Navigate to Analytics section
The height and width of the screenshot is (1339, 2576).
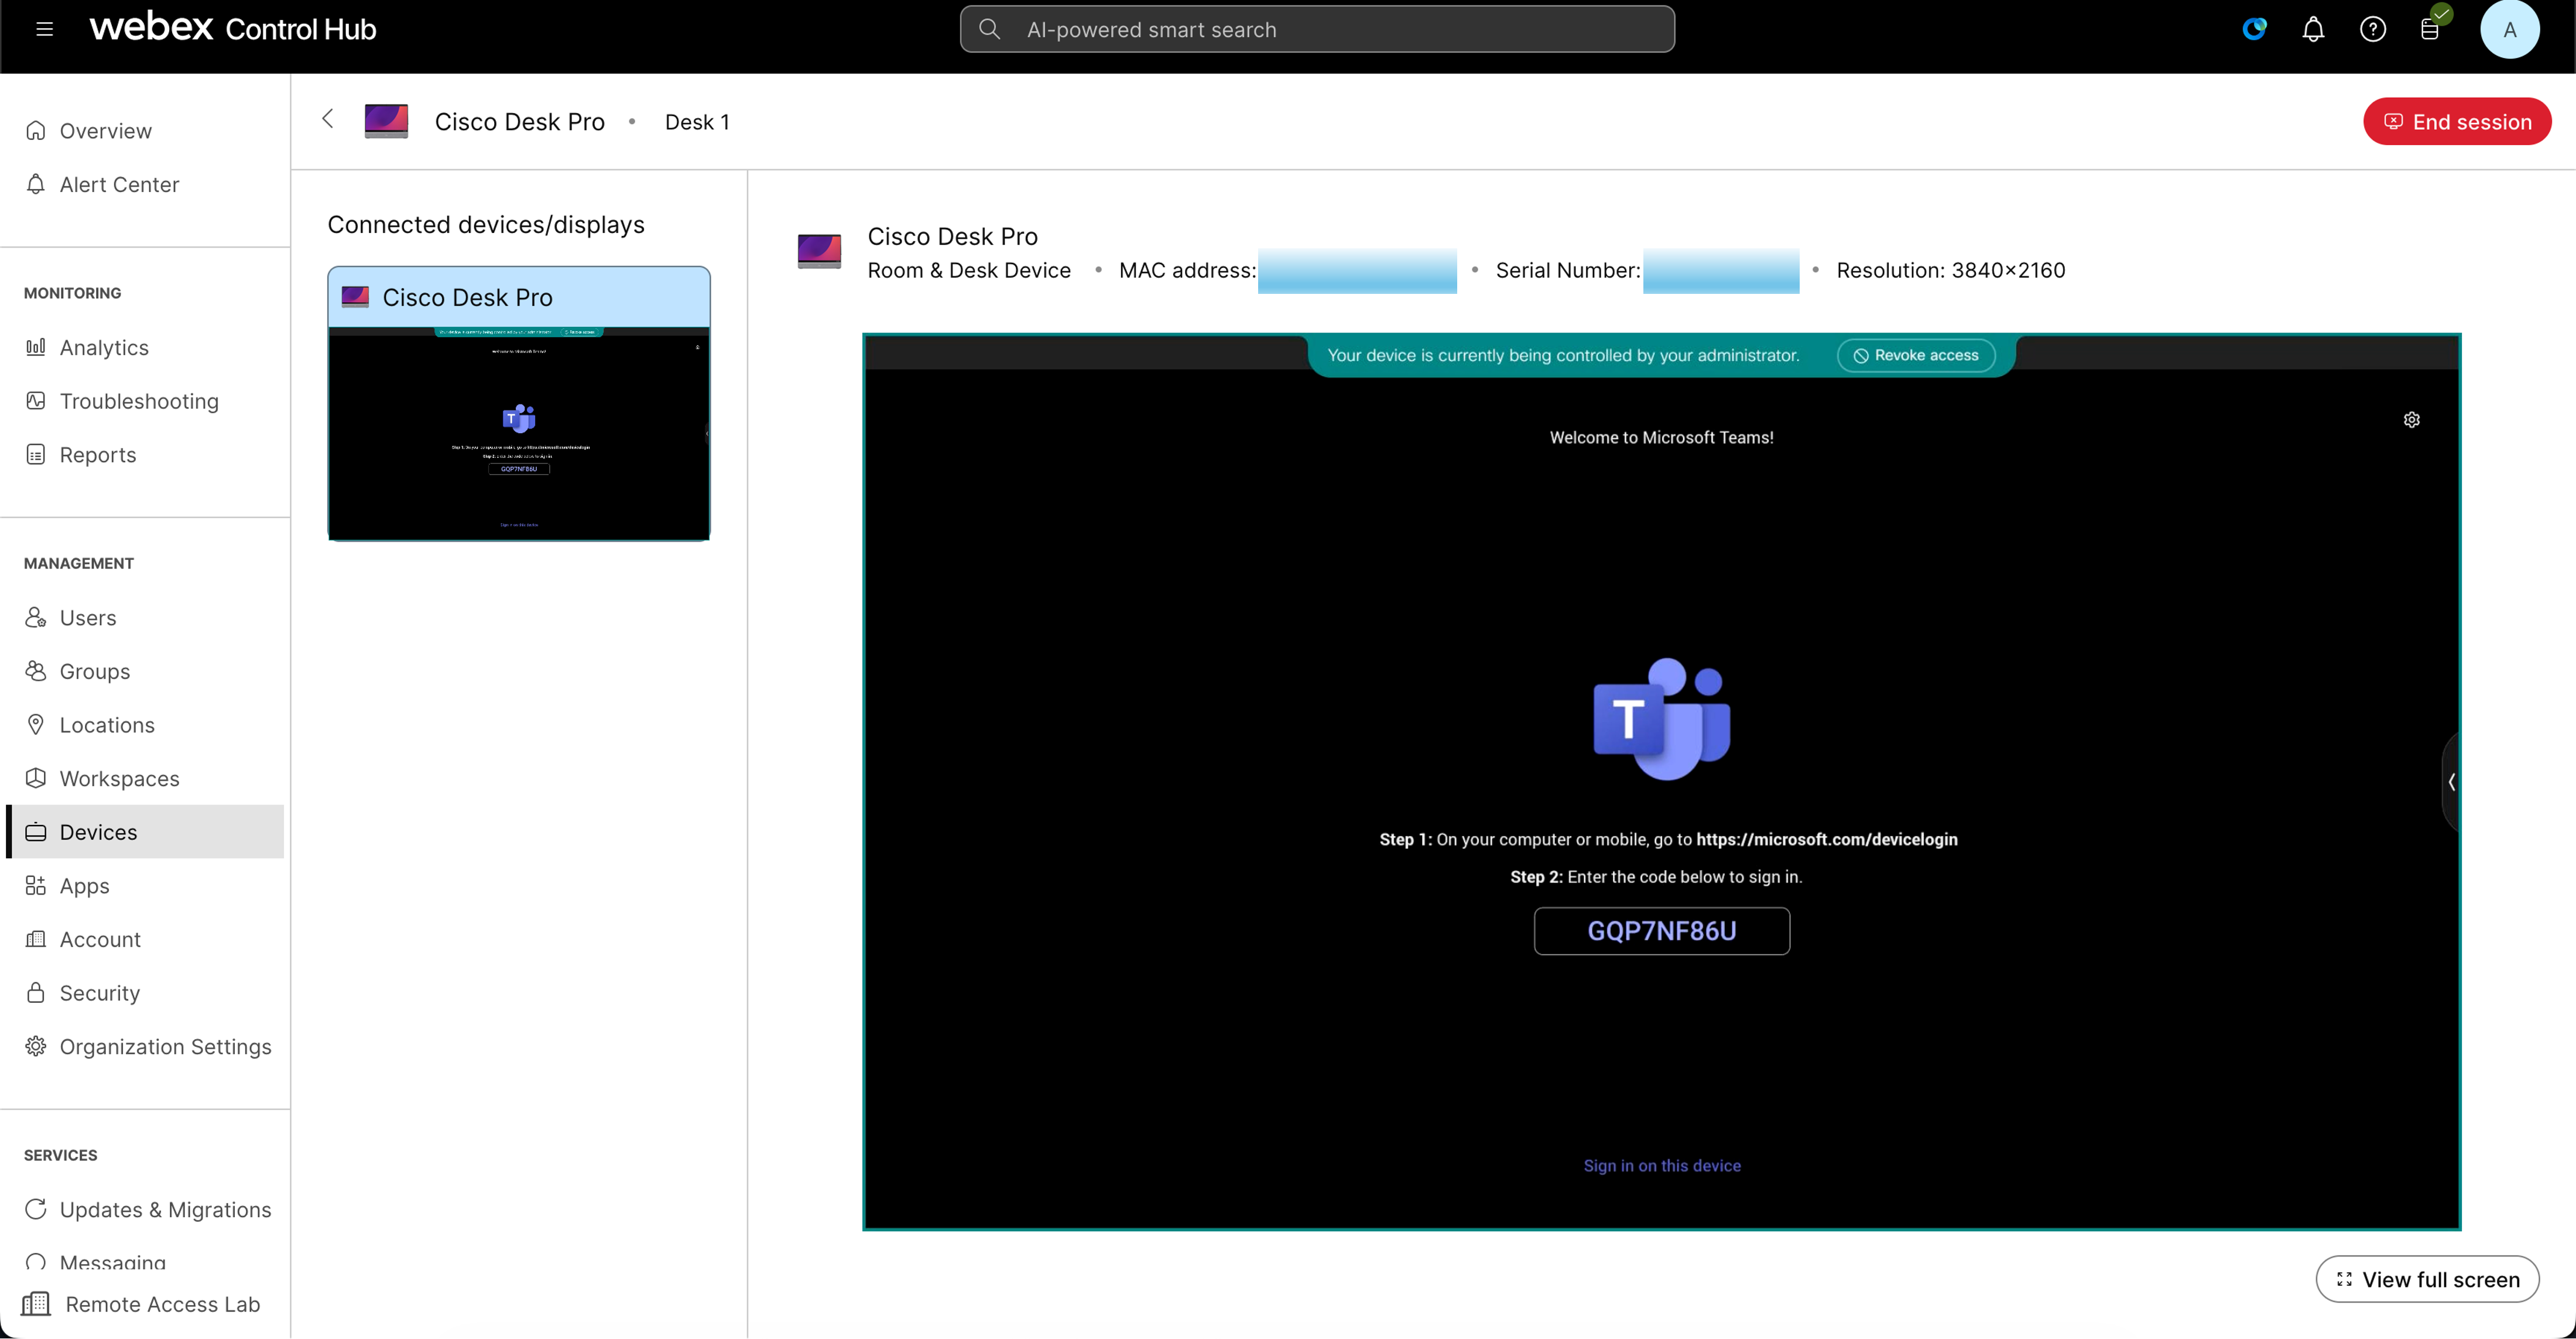(x=104, y=347)
